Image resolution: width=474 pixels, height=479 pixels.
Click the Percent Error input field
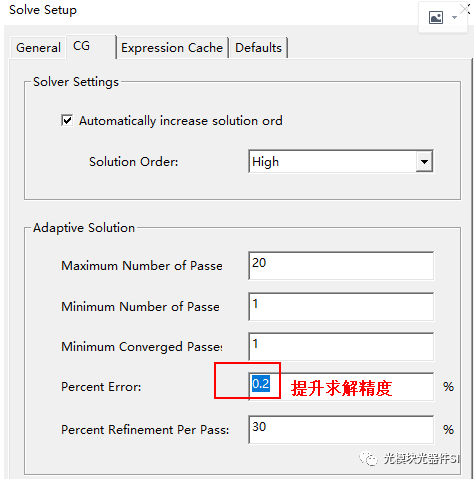(341, 387)
